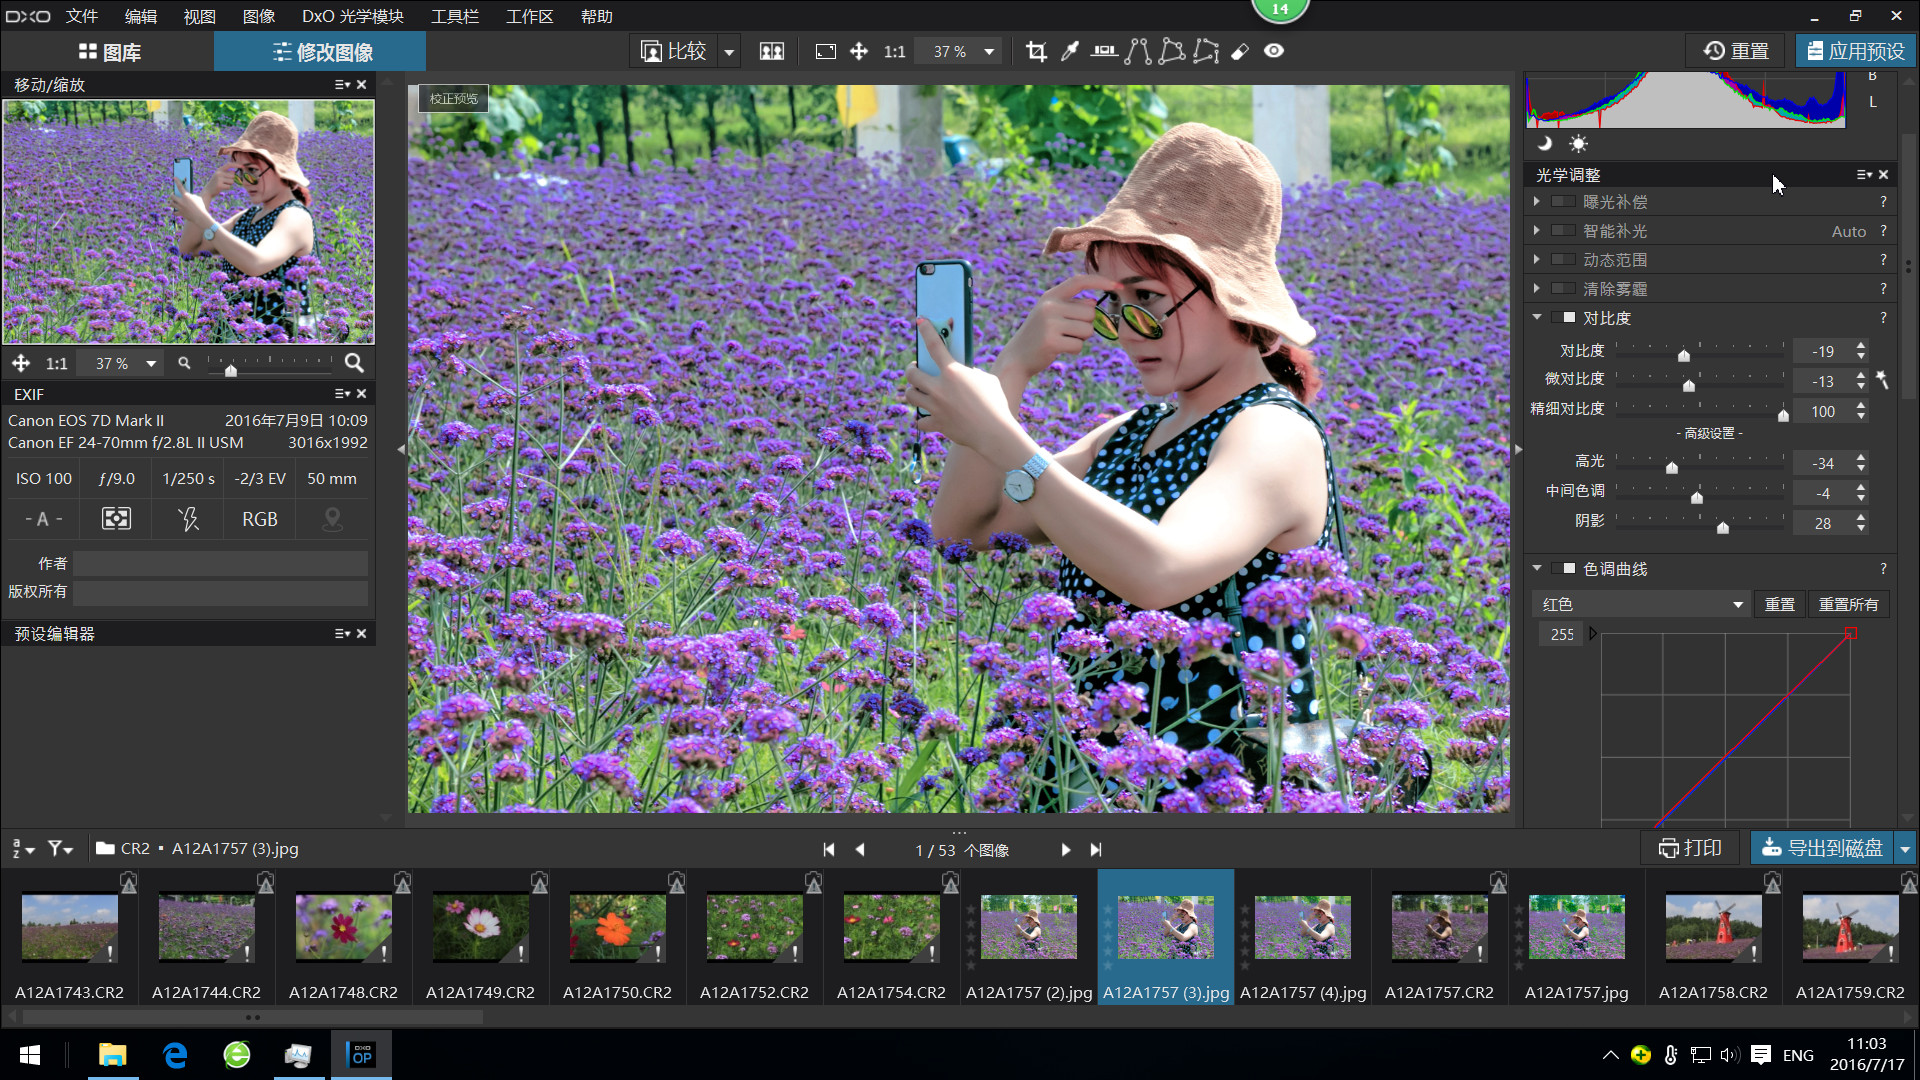This screenshot has width=1920, height=1080.
Task: Jump to last image in browser
Action: [1096, 849]
